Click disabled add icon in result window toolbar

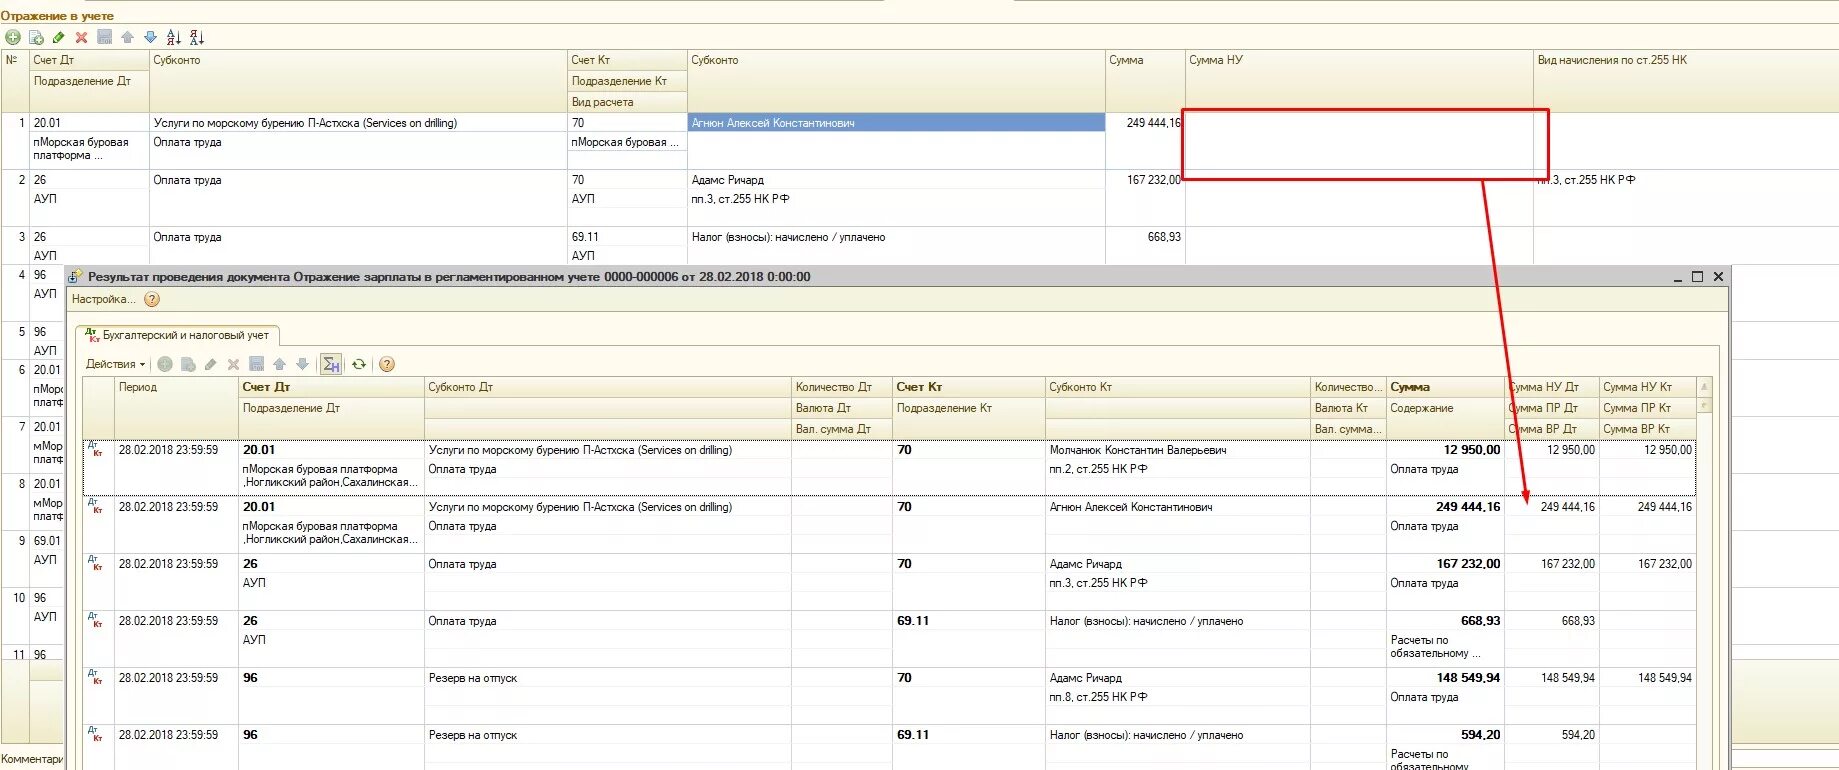pos(165,364)
